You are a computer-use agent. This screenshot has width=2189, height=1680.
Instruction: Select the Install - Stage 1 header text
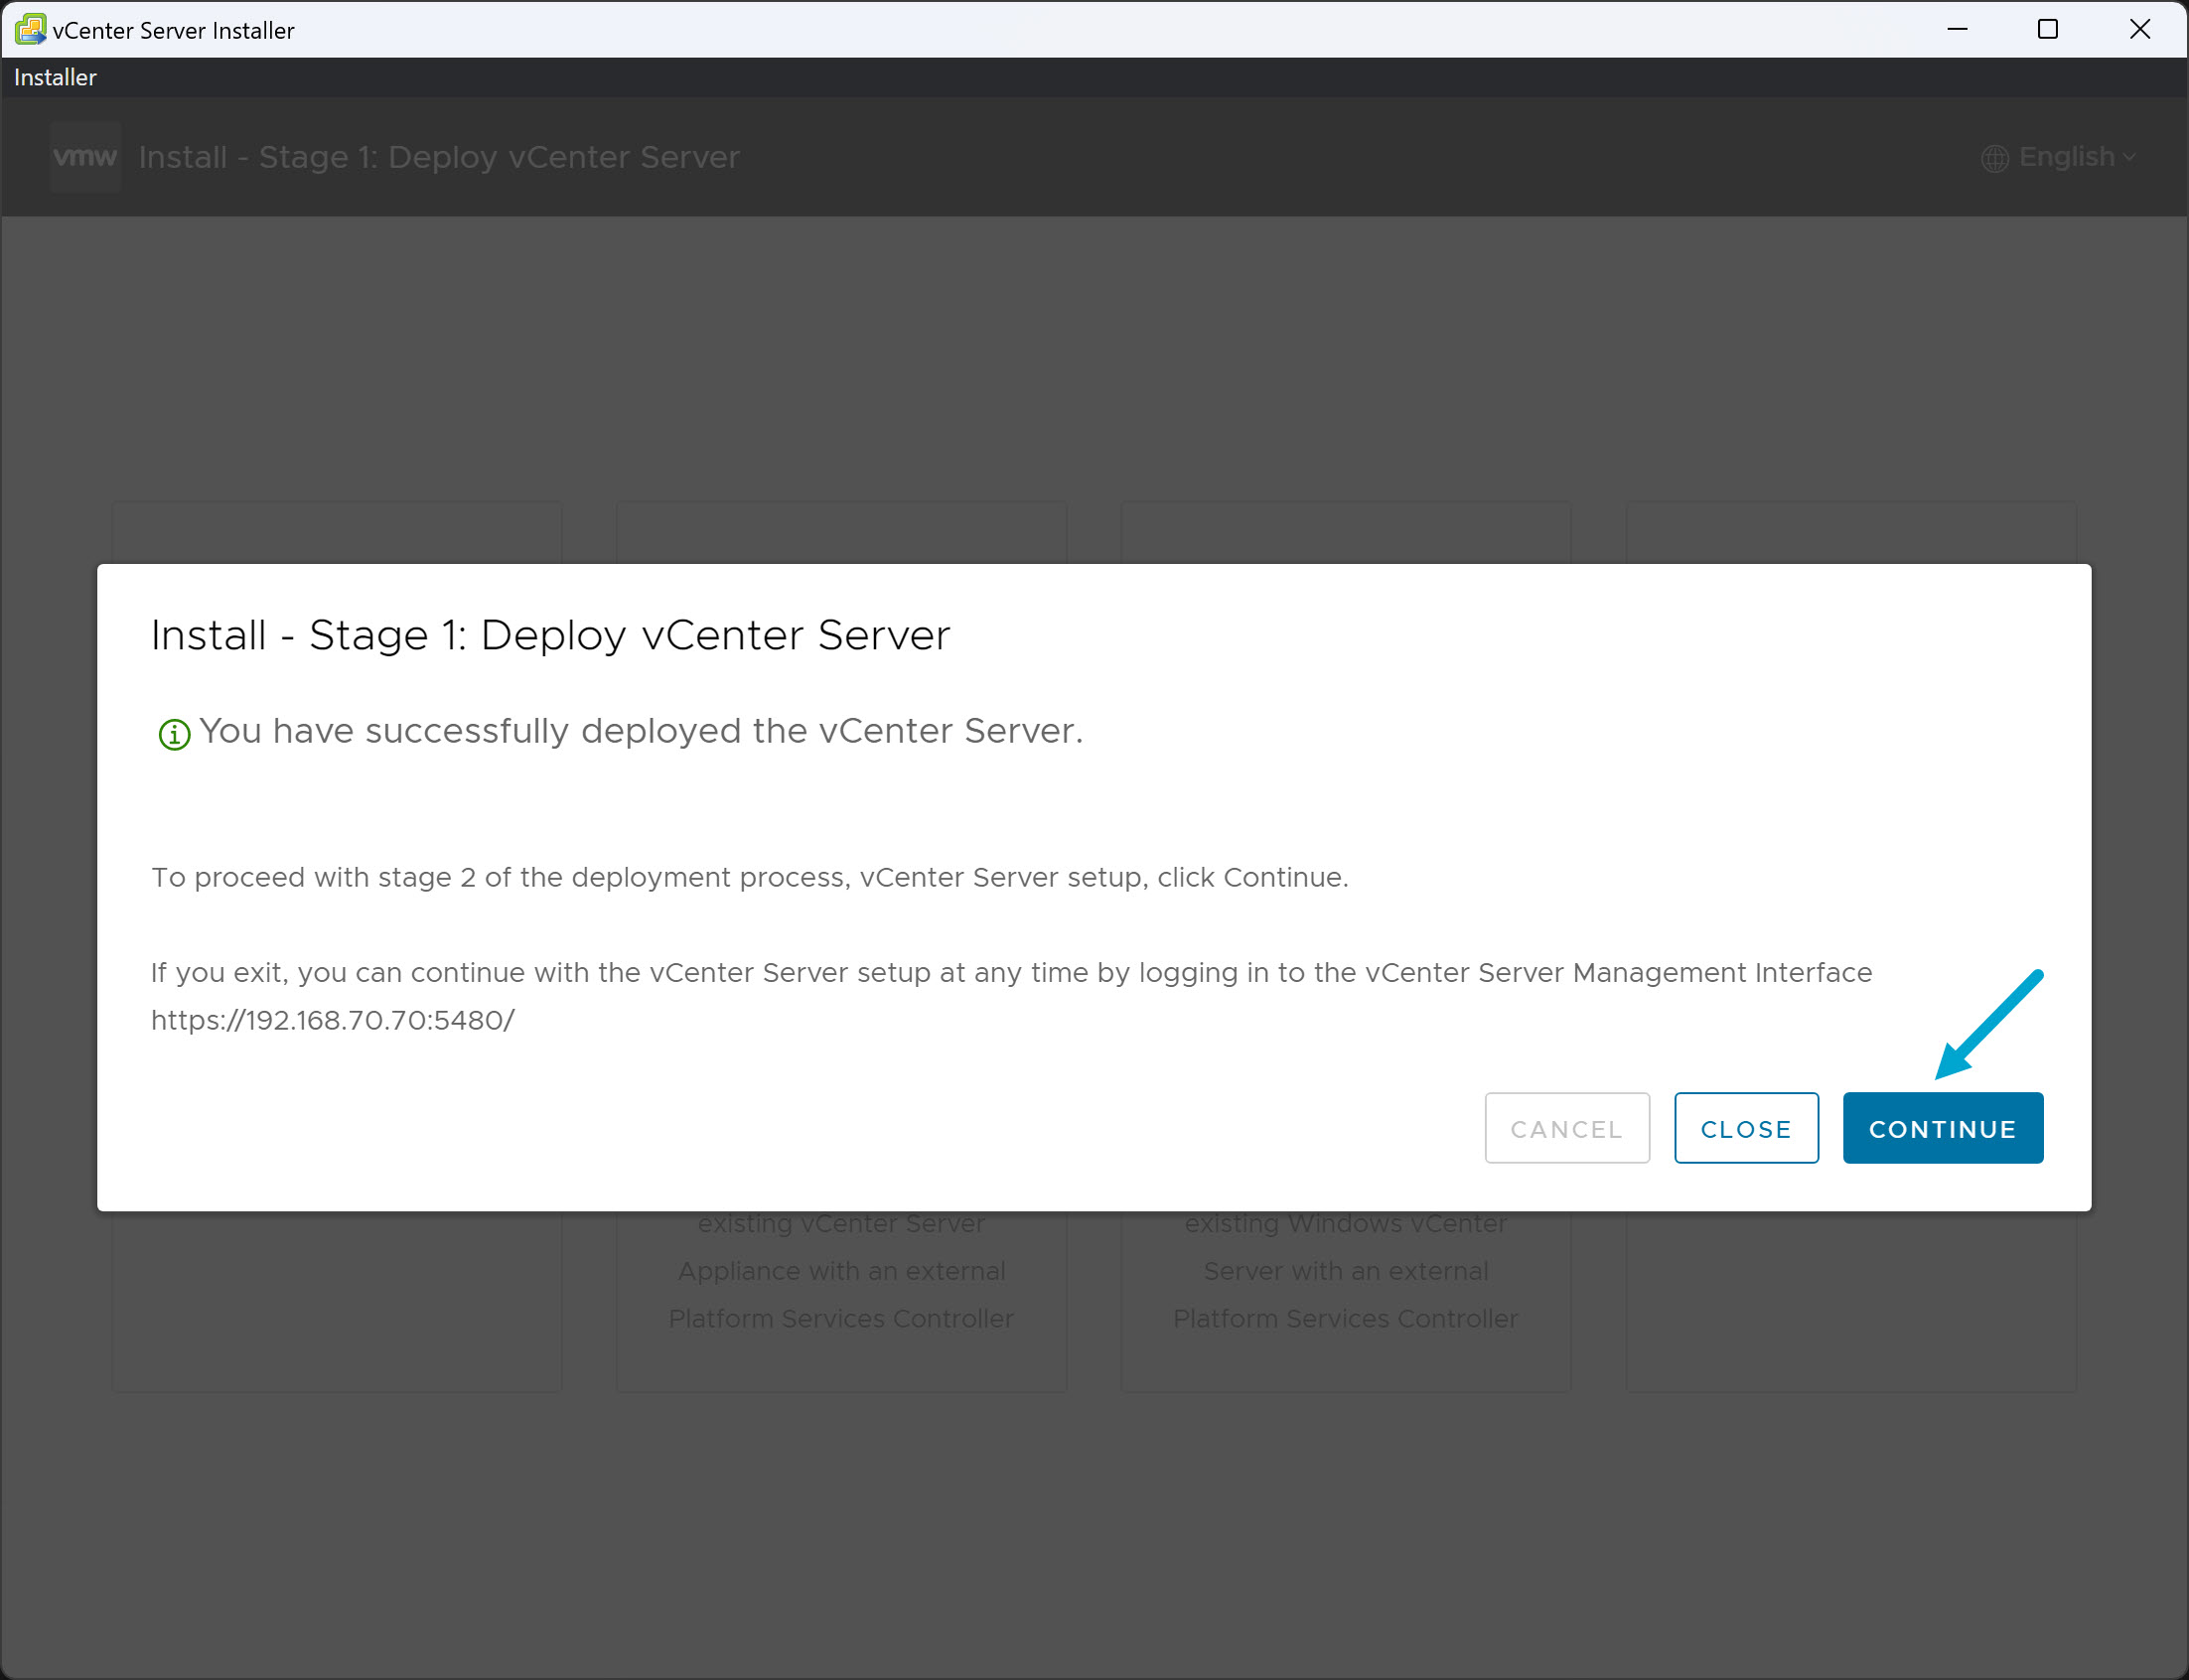pyautogui.click(x=438, y=157)
